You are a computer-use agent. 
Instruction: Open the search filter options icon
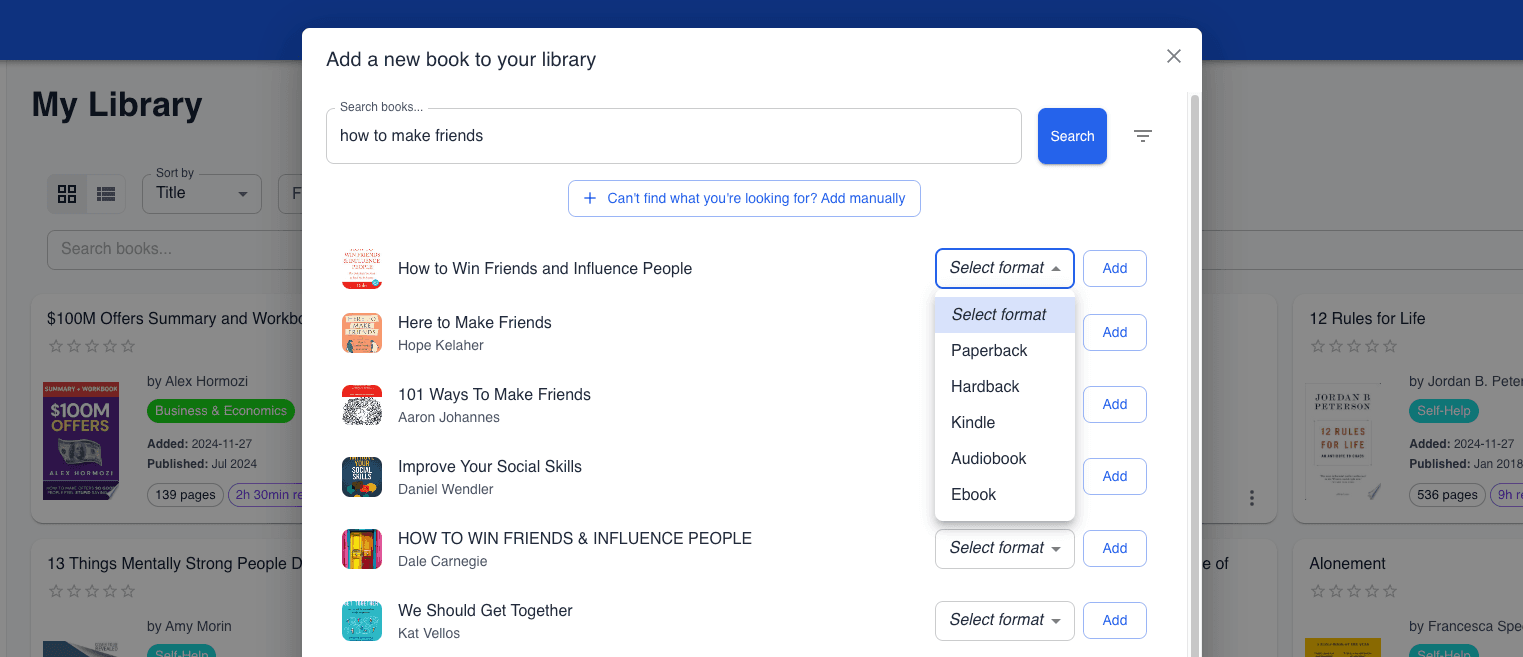[1143, 136]
